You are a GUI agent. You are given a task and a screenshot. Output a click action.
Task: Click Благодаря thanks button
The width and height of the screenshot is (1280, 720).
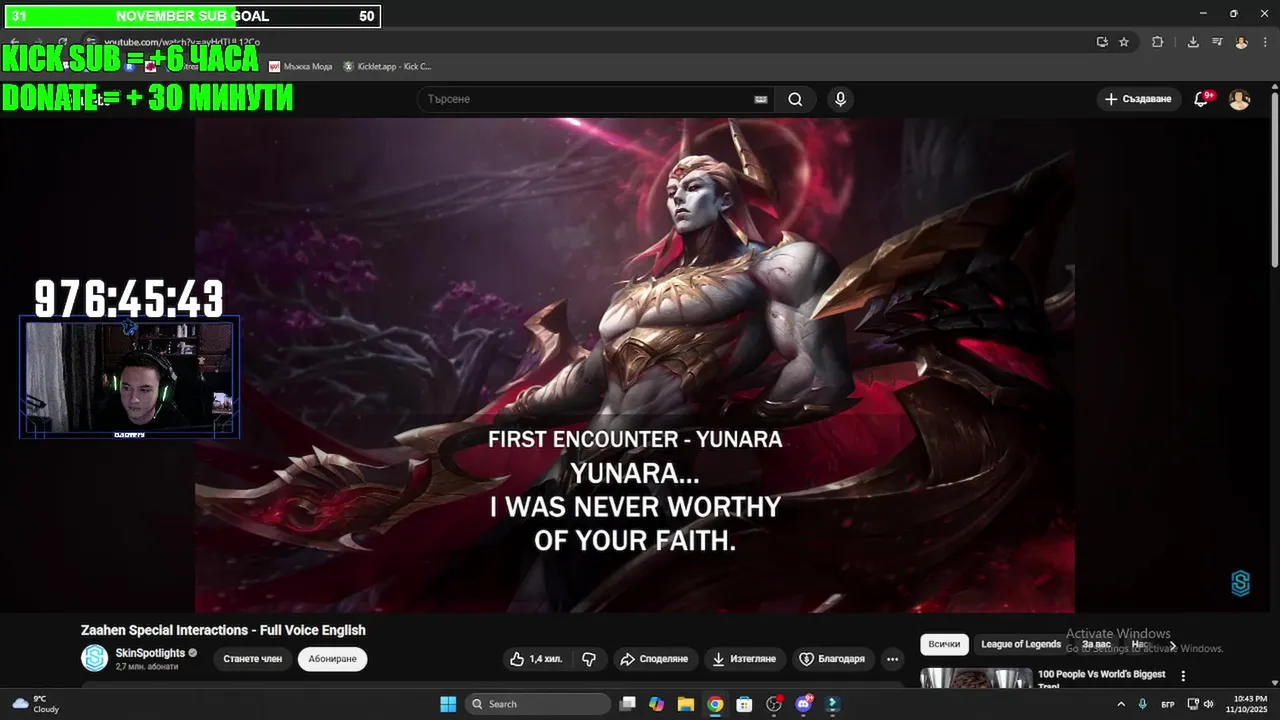(x=833, y=659)
